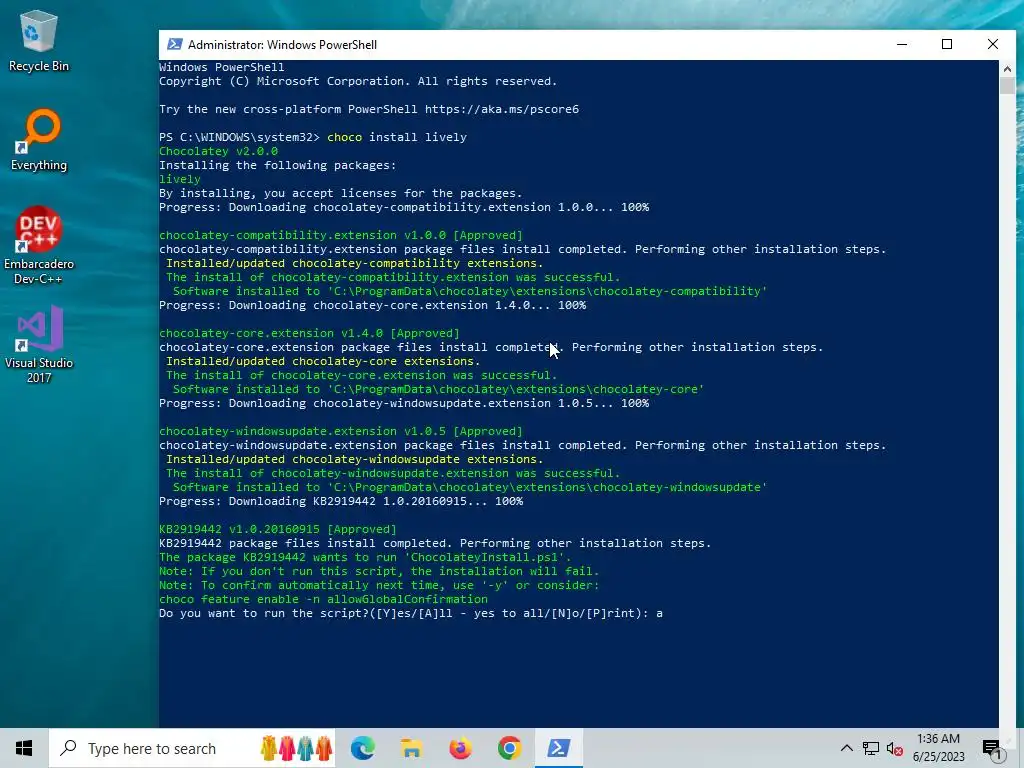Image resolution: width=1024 pixels, height=768 pixels.
Task: Show hidden system tray icons
Action: 846,748
